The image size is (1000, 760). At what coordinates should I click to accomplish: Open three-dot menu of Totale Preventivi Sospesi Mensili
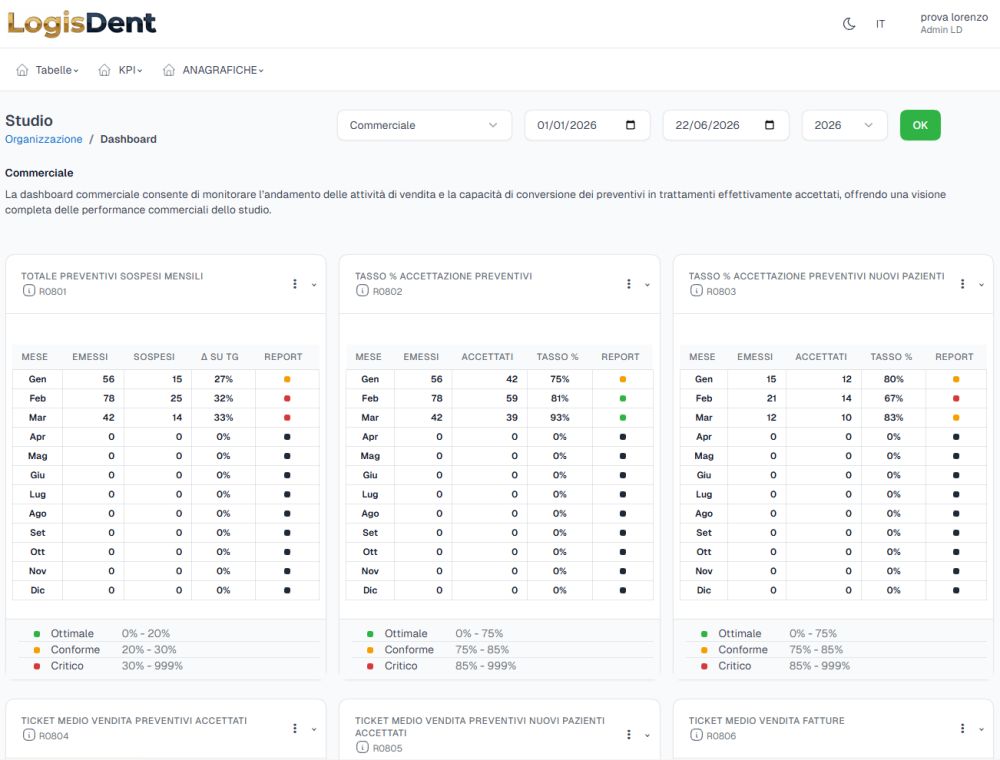295,284
